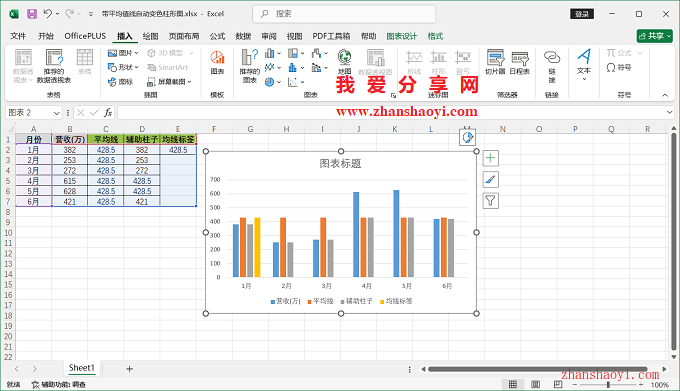Insert a Slicer (切片器)
Image resolution: width=680 pixels, height=391 pixels.
pos(495,62)
